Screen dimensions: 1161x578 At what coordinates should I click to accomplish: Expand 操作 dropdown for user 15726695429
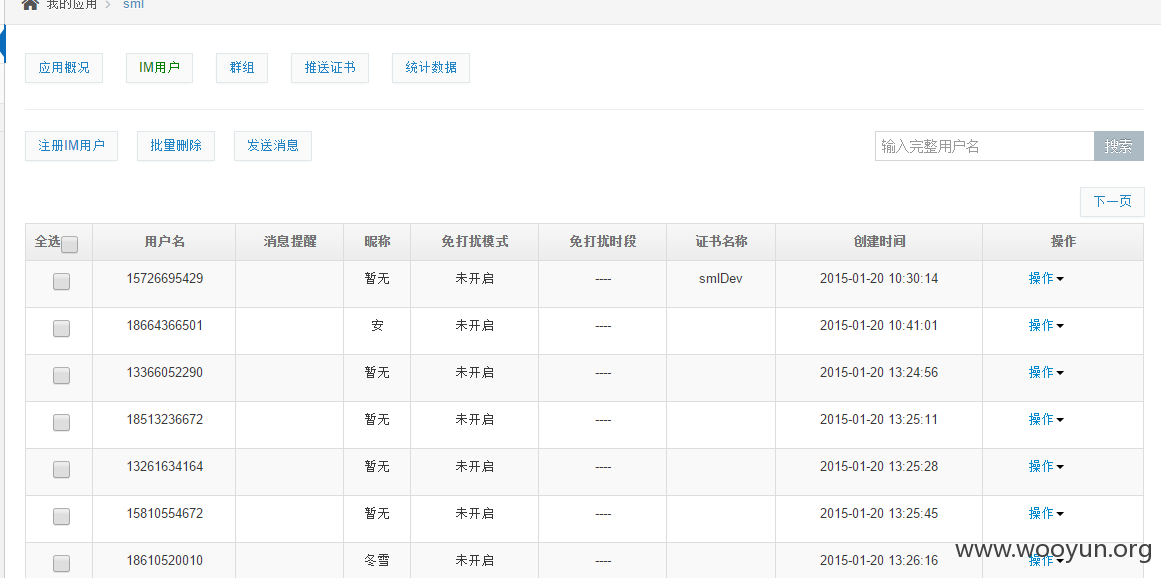(1046, 278)
